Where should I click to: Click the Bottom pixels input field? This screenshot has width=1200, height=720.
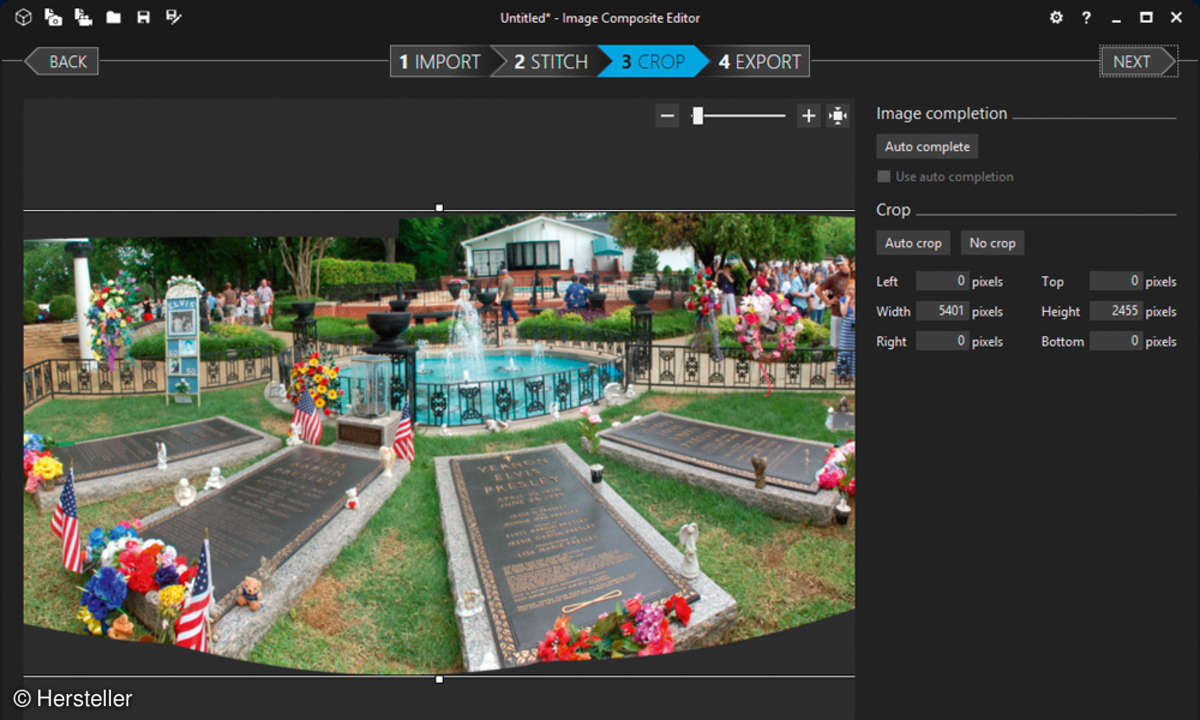[1115, 341]
